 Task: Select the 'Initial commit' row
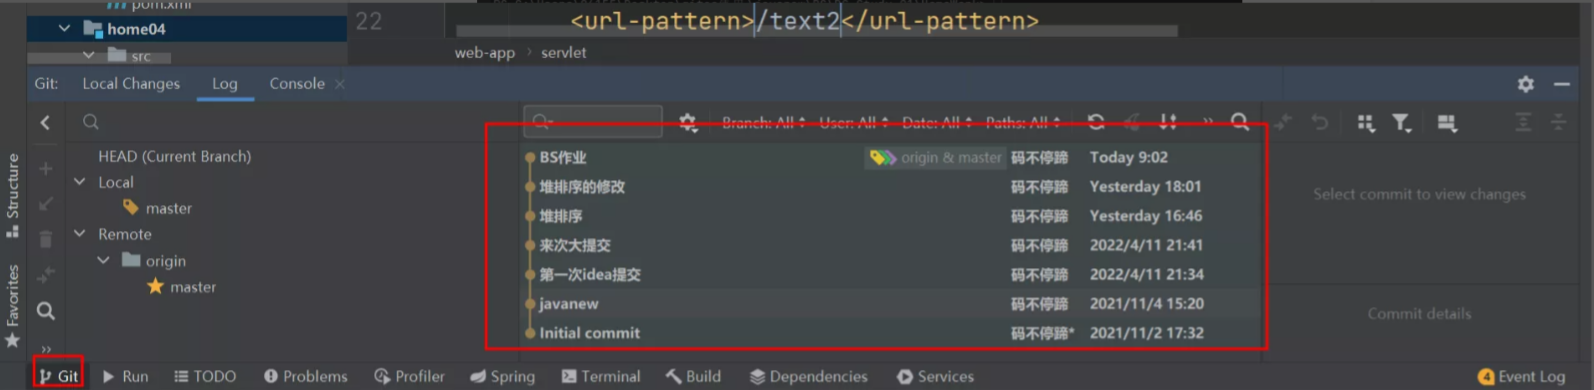pos(893,333)
